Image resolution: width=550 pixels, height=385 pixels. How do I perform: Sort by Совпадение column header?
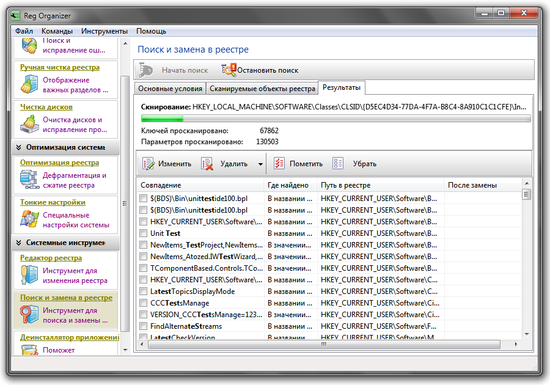click(x=200, y=185)
